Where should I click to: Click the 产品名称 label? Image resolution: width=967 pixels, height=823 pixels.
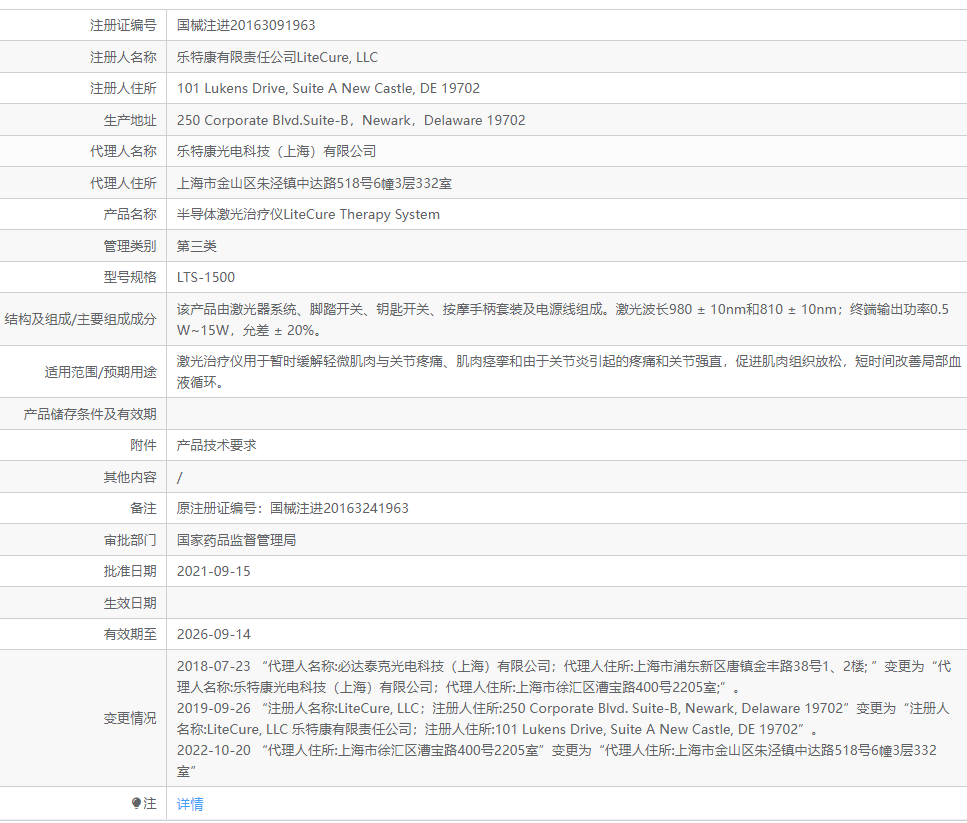pyautogui.click(x=130, y=215)
